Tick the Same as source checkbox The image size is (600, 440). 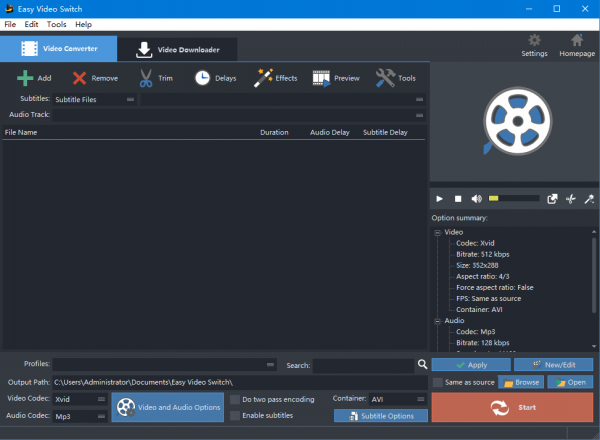[x=438, y=382]
